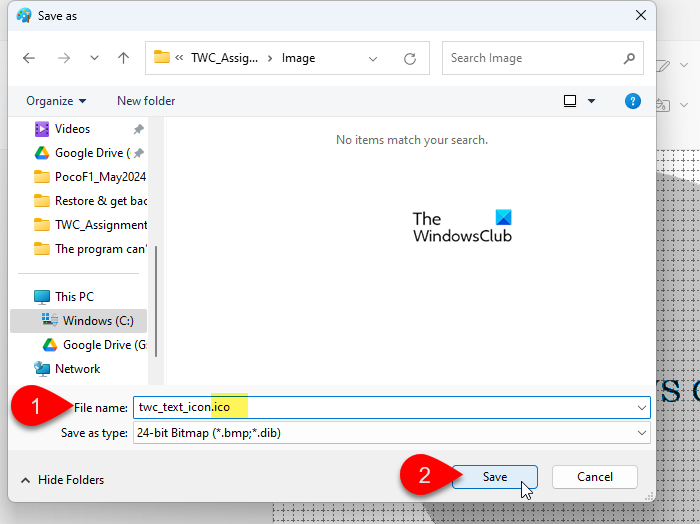Open the recent locations chevron
Image resolution: width=700 pixels, height=524 pixels.
pos(94,58)
